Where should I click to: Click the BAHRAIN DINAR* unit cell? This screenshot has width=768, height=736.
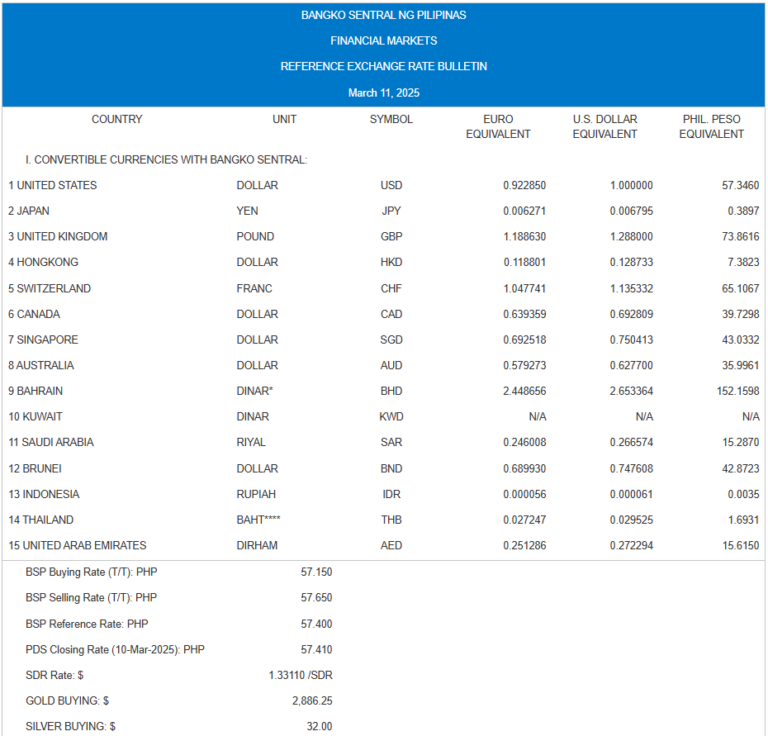coord(256,391)
